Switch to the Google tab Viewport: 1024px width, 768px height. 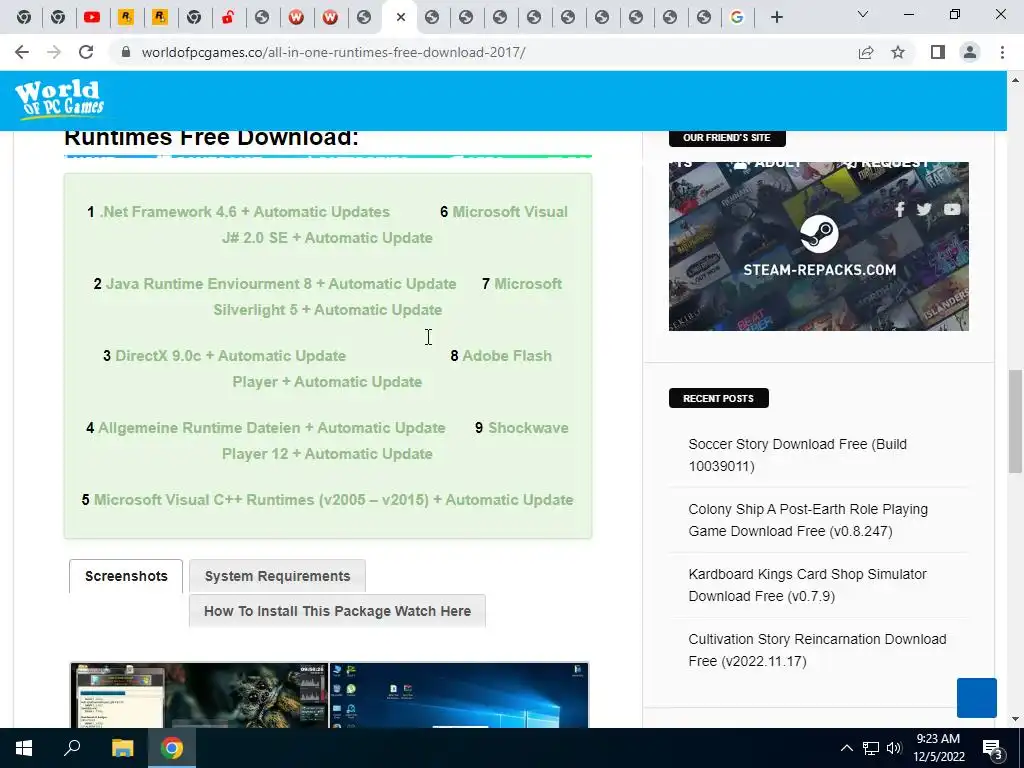(737, 18)
